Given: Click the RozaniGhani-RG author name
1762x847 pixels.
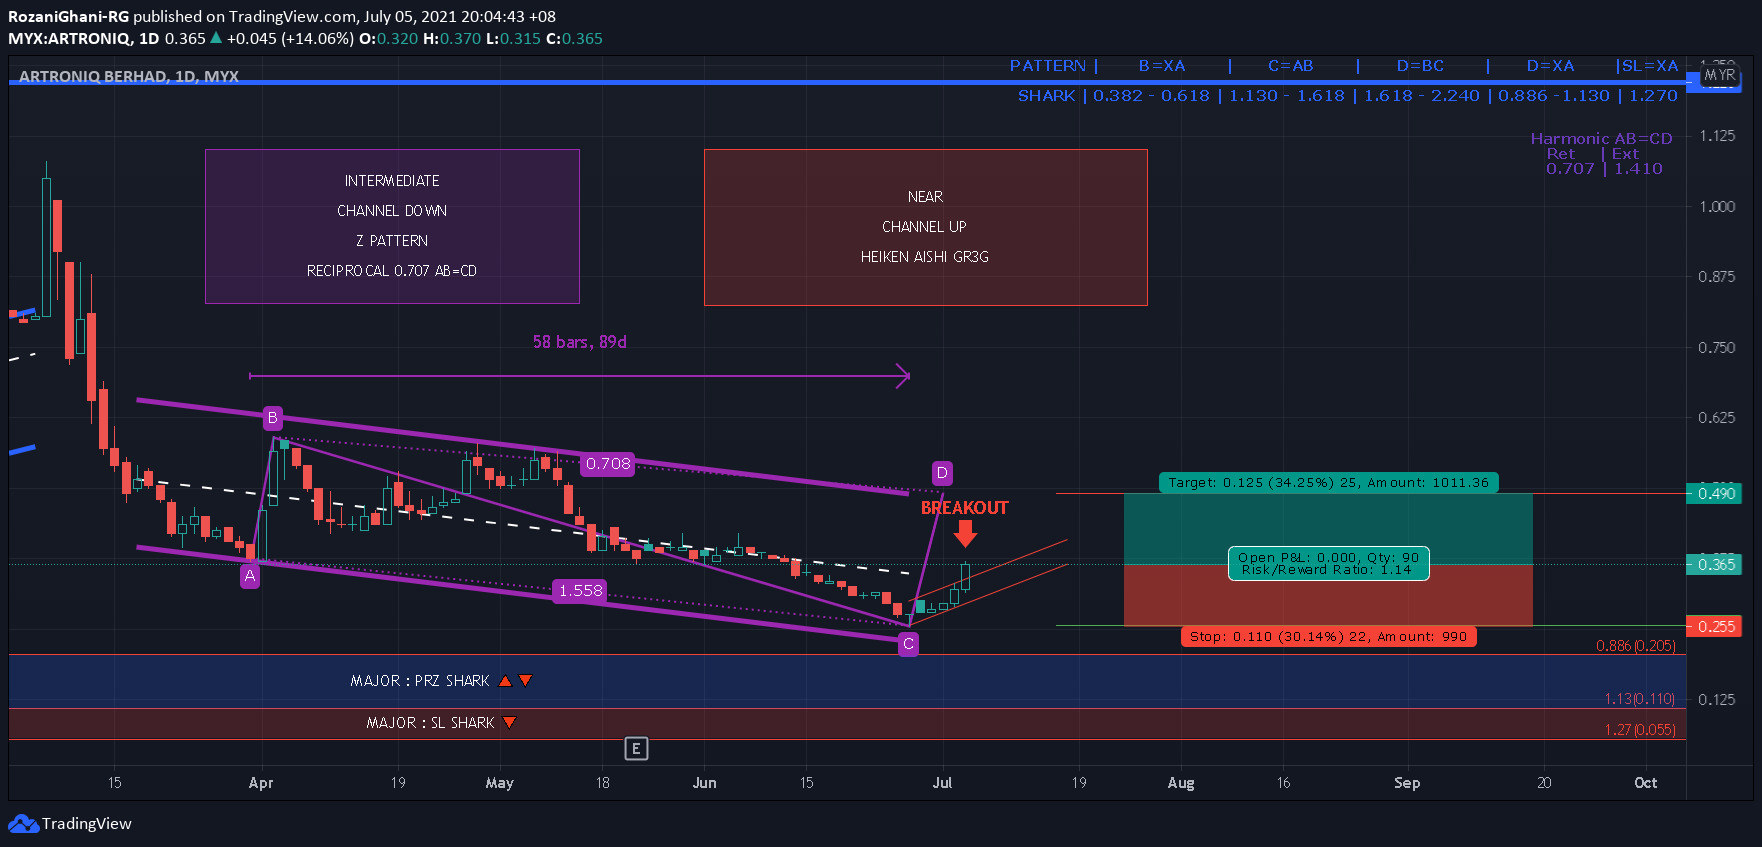Looking at the screenshot, I should point(68,17).
